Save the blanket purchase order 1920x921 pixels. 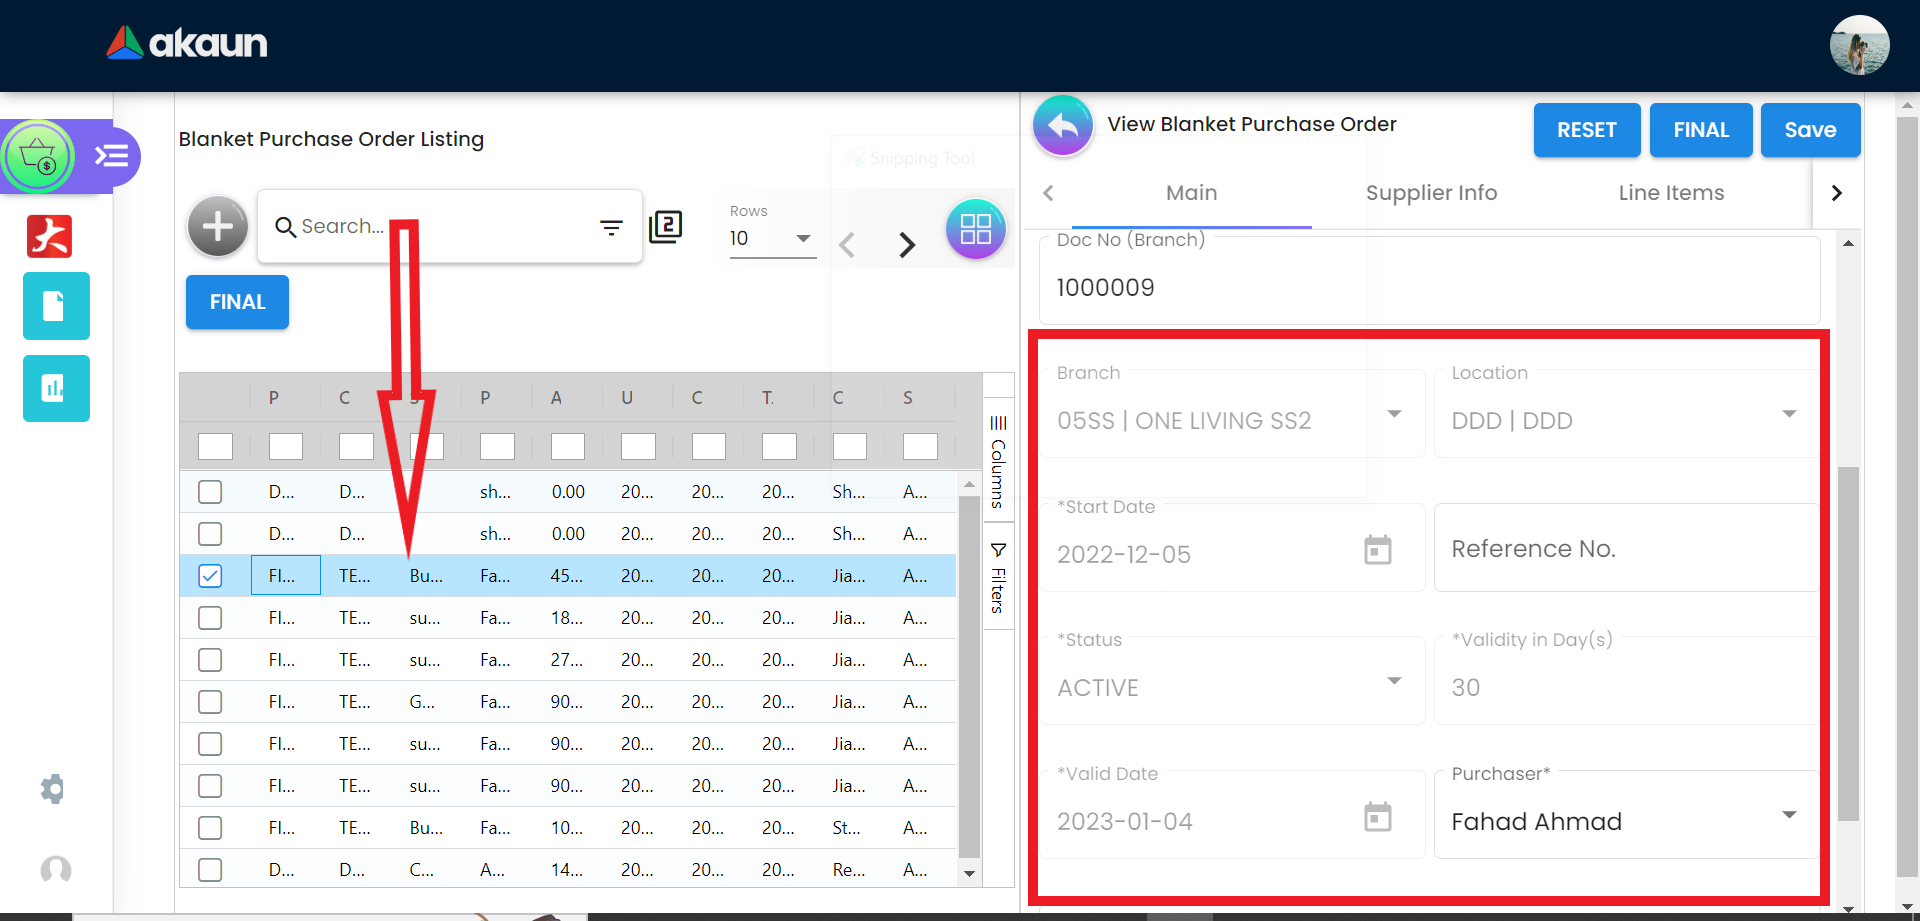tap(1810, 130)
